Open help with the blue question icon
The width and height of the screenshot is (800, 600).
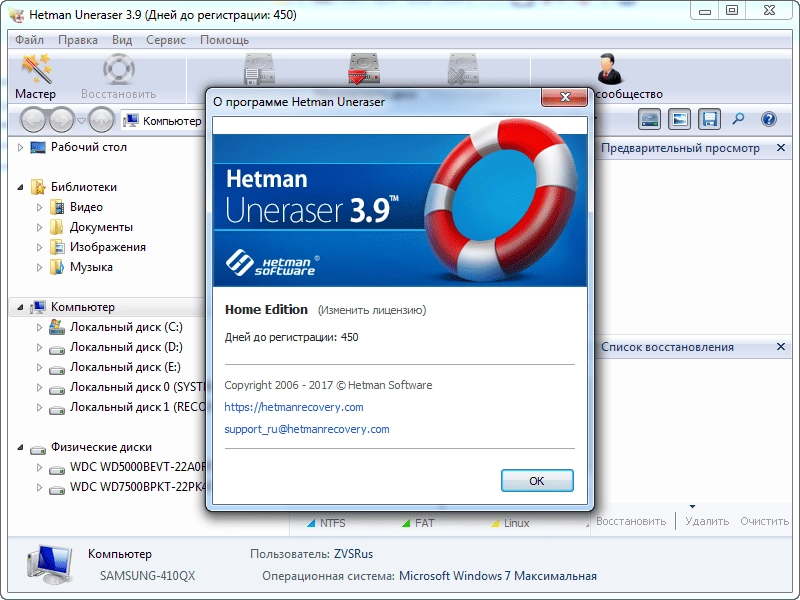click(768, 119)
